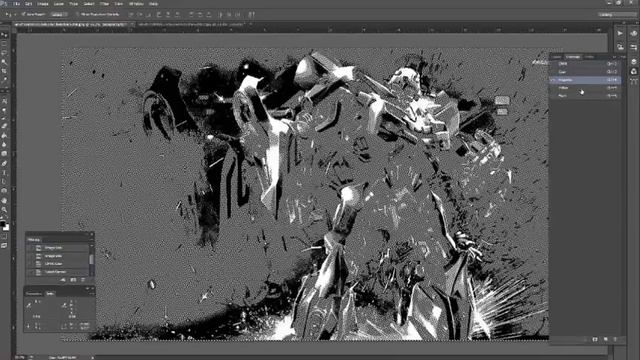Switch to the second document tab

[192, 24]
